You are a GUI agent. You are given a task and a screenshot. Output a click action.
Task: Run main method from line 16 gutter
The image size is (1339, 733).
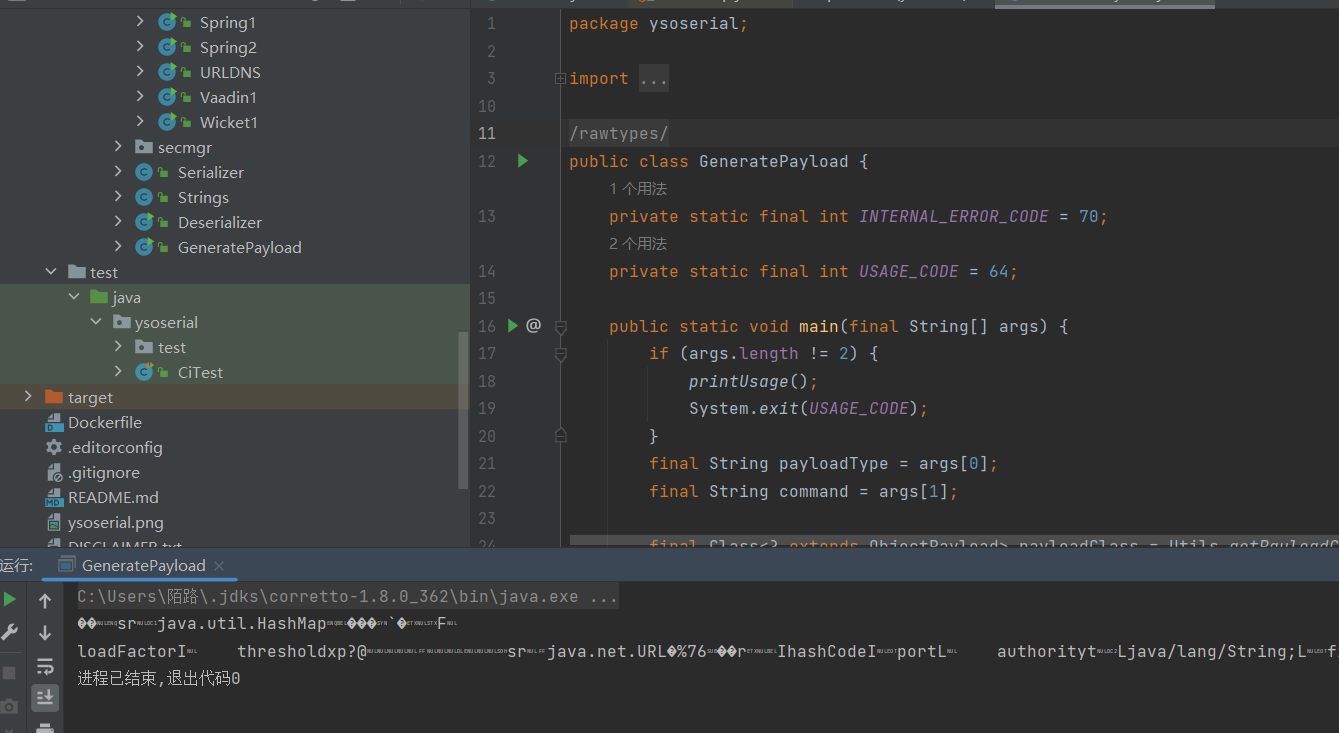pos(512,325)
